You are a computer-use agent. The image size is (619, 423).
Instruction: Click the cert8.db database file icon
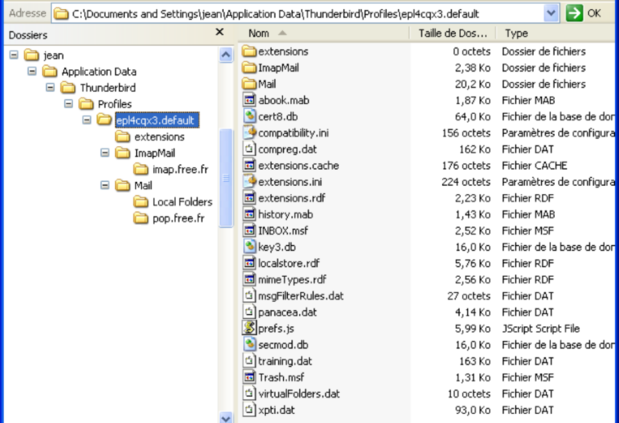[249, 116]
